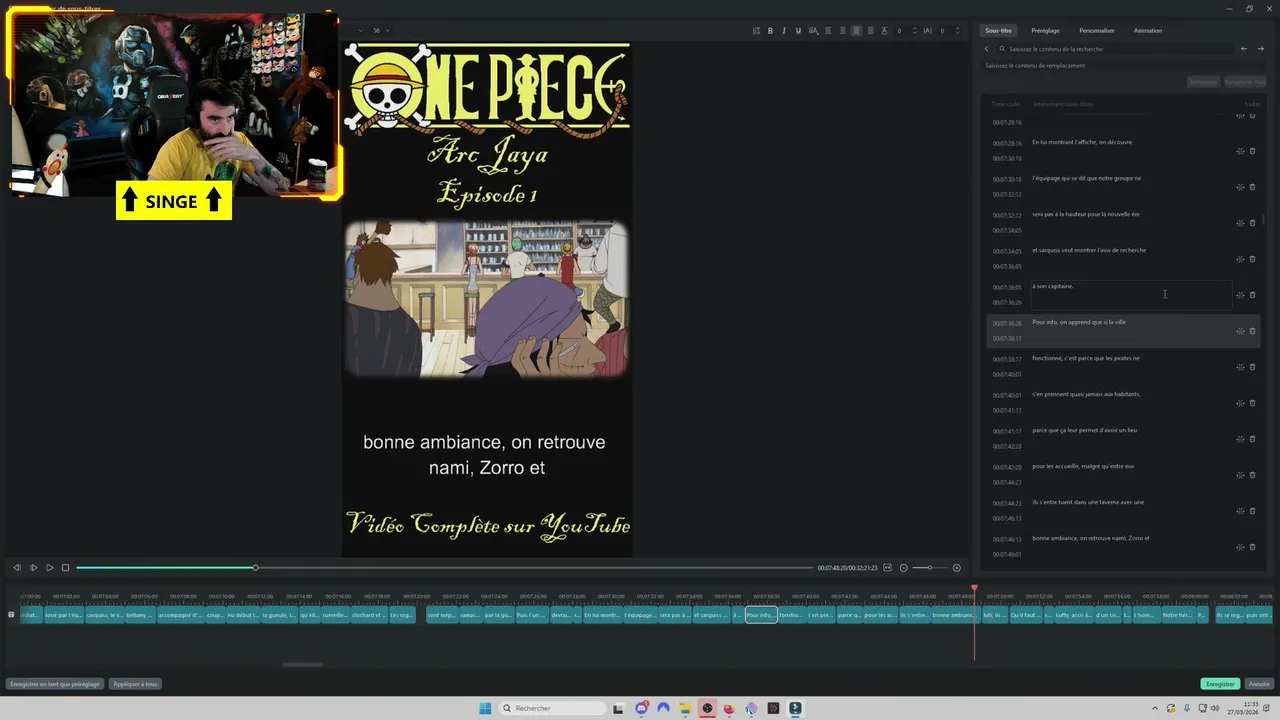This screenshot has height=720, width=1280.
Task: Toggle italic text formatting
Action: click(x=784, y=31)
